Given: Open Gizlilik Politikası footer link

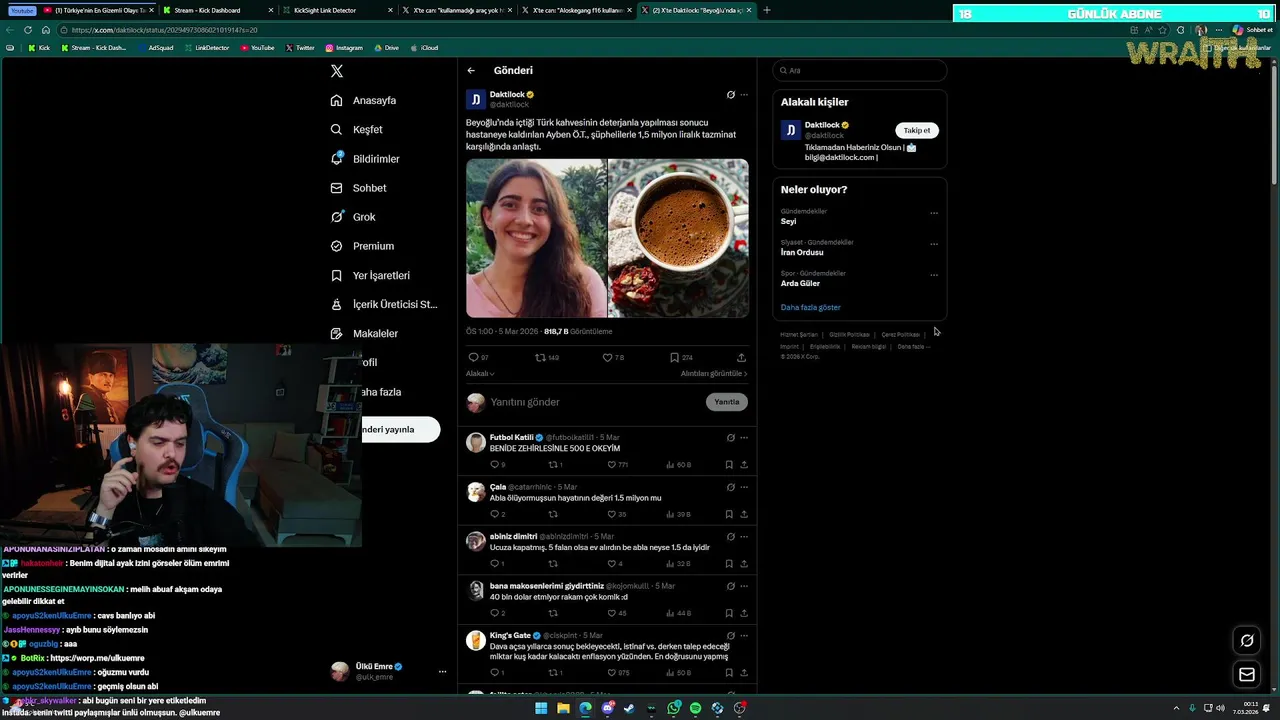Looking at the screenshot, I should point(849,334).
